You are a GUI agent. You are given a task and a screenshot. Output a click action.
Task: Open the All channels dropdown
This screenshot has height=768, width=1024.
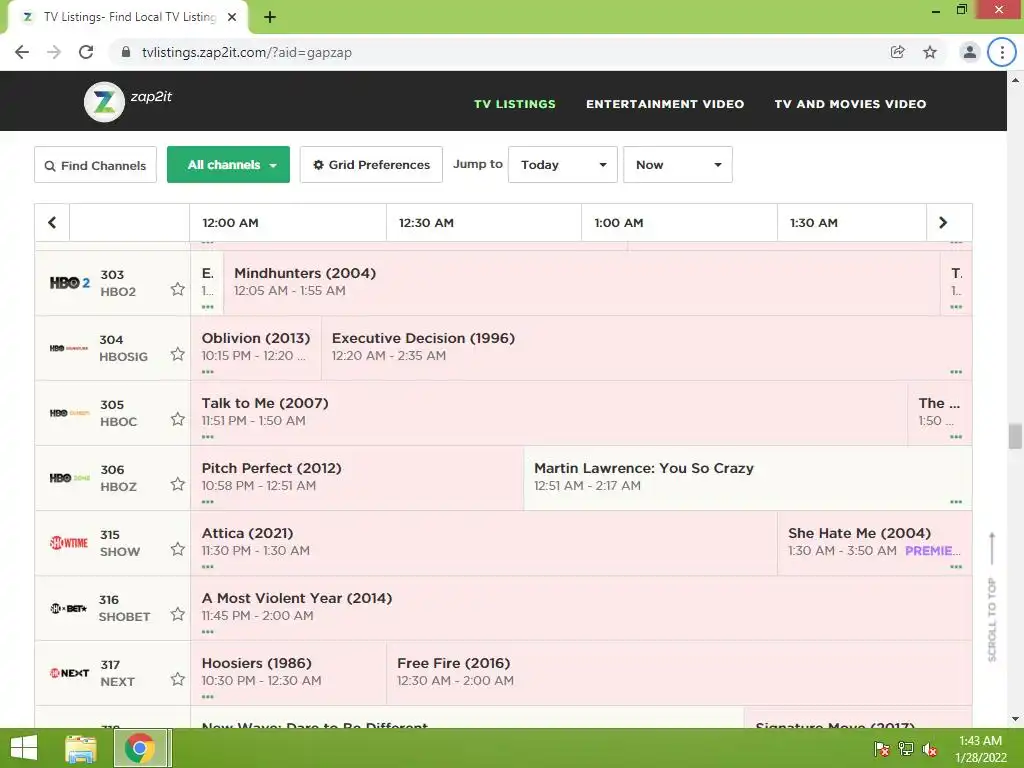click(x=228, y=165)
